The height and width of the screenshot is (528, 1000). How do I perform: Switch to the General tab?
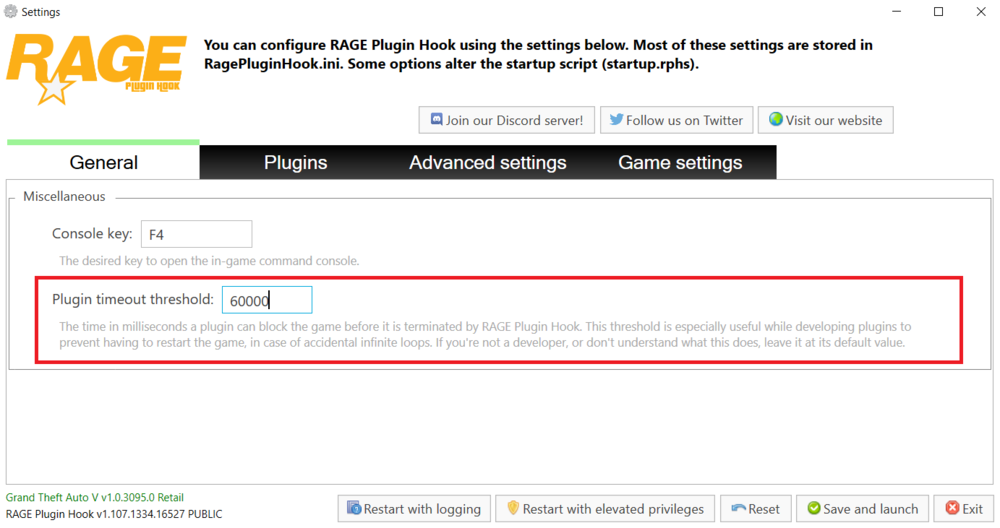[x=103, y=162]
